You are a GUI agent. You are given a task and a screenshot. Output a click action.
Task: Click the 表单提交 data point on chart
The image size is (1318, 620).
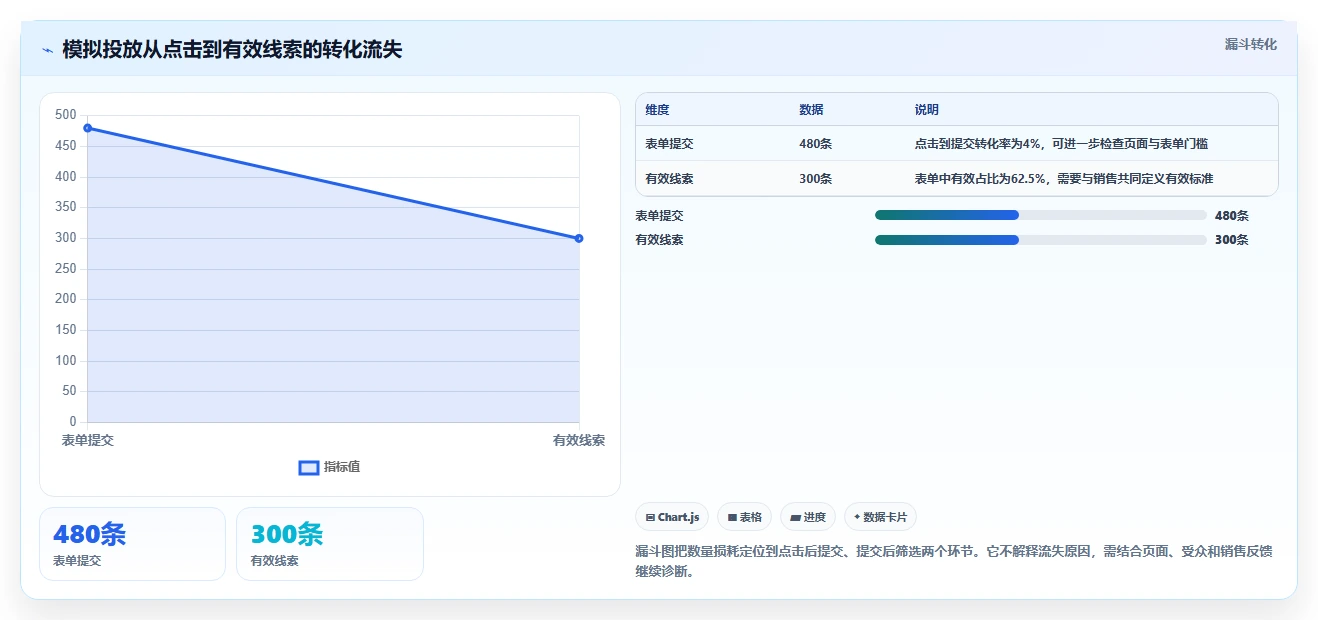[88, 128]
